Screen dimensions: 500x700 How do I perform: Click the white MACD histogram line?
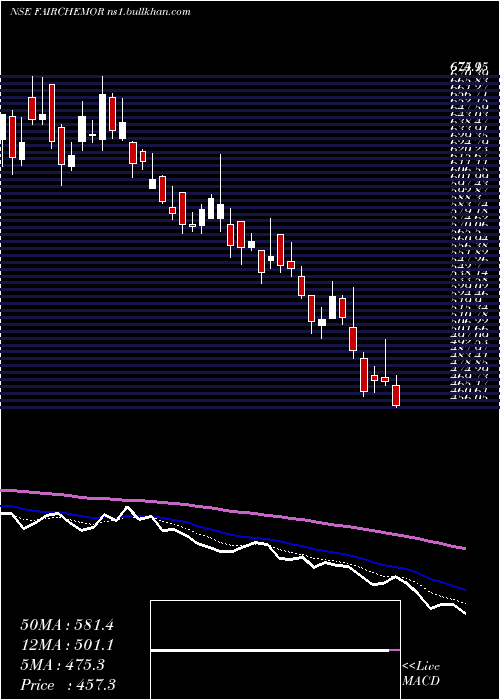(270, 651)
